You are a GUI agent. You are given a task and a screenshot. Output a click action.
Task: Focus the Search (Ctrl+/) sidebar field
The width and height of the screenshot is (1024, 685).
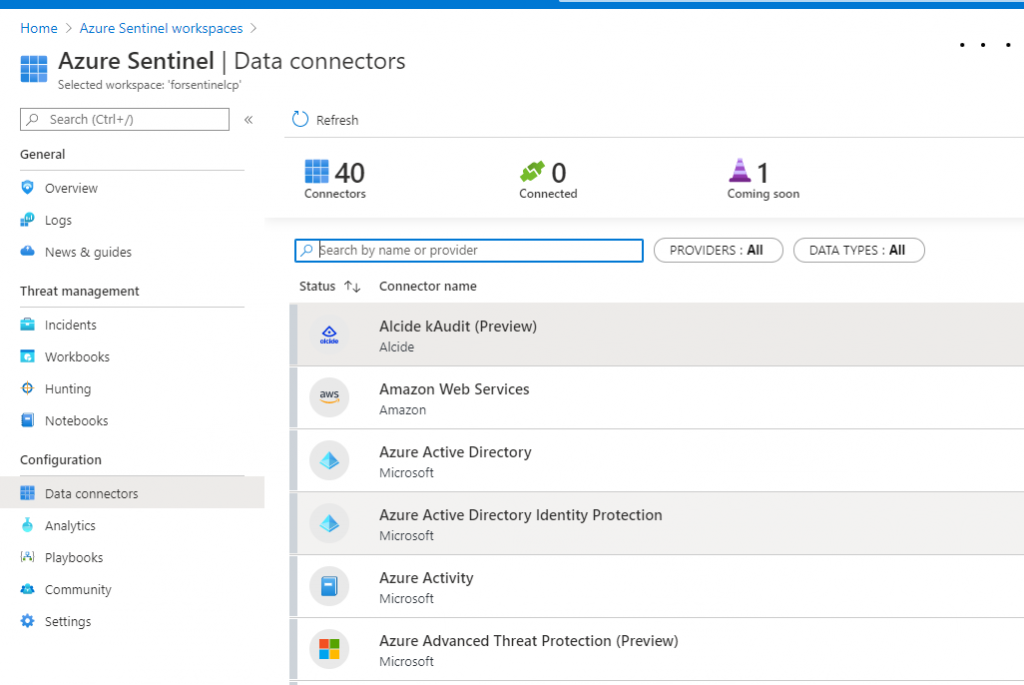click(125, 119)
